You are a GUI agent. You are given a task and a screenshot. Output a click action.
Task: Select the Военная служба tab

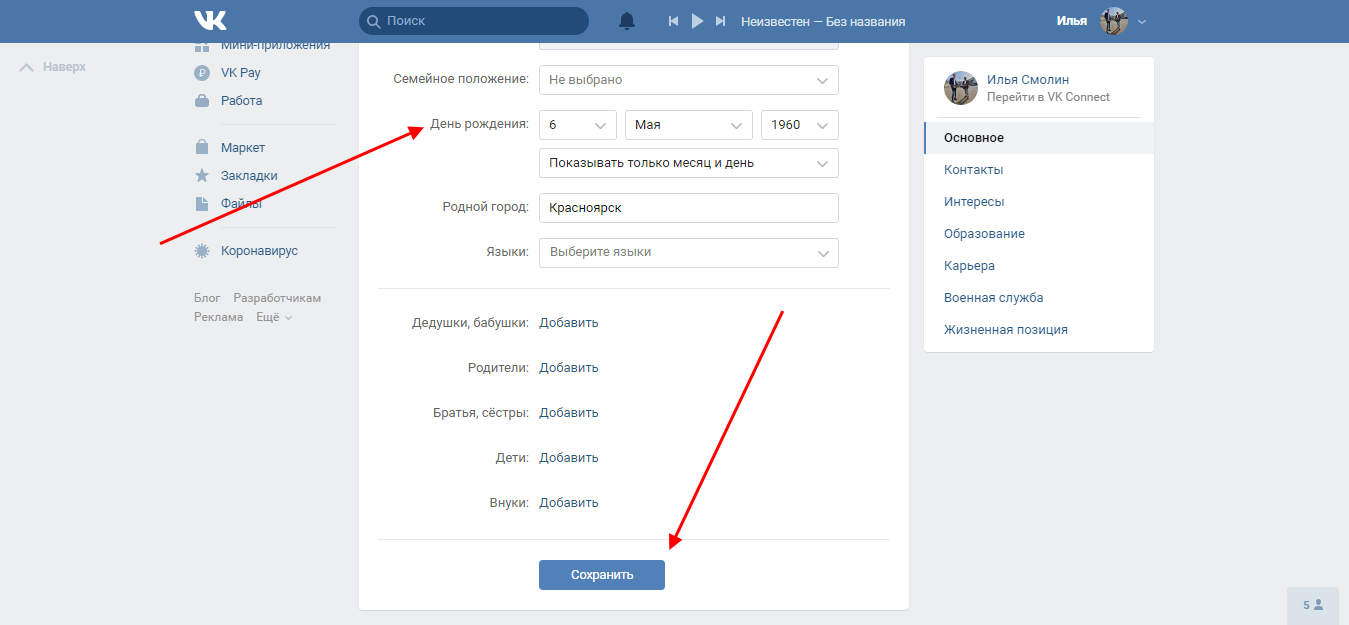(1039, 298)
